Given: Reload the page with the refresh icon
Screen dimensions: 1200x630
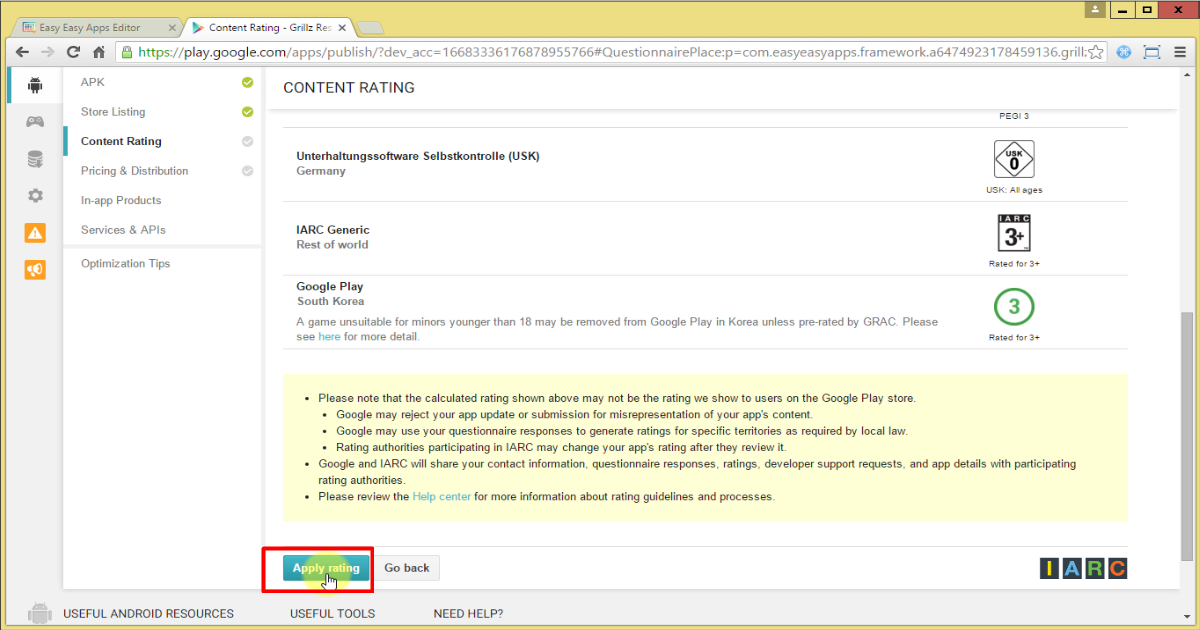Looking at the screenshot, I should click(72, 52).
